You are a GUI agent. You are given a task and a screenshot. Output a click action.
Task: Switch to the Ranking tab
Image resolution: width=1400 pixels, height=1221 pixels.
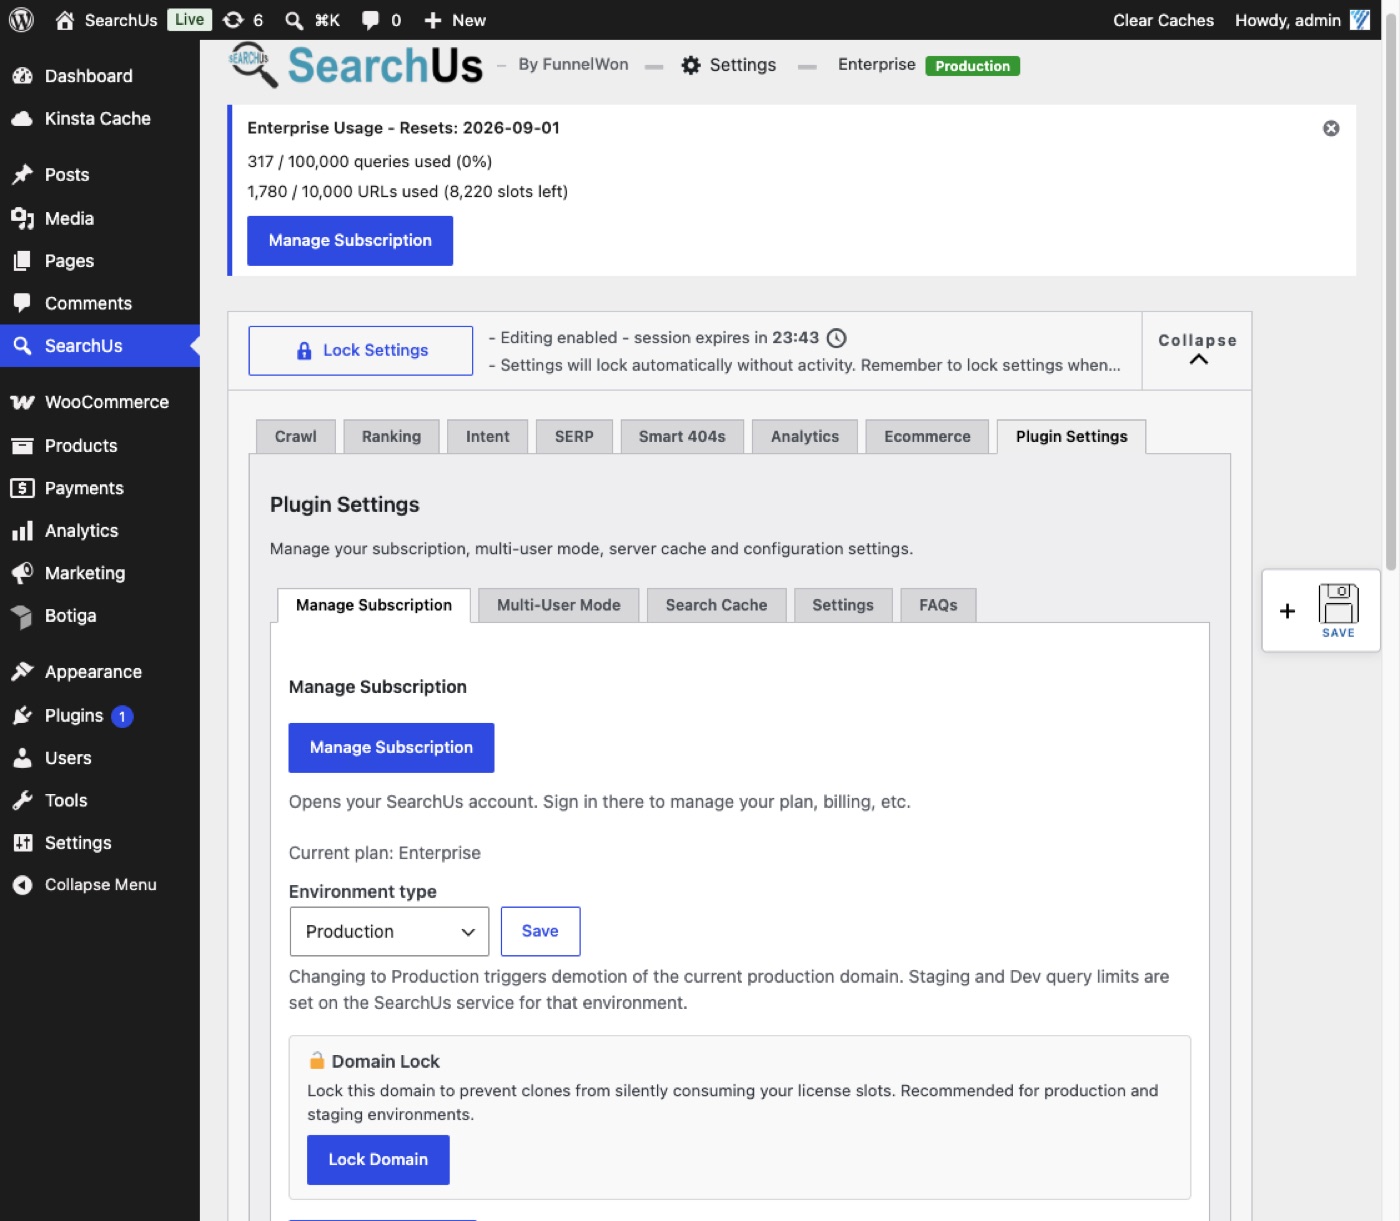[391, 437]
